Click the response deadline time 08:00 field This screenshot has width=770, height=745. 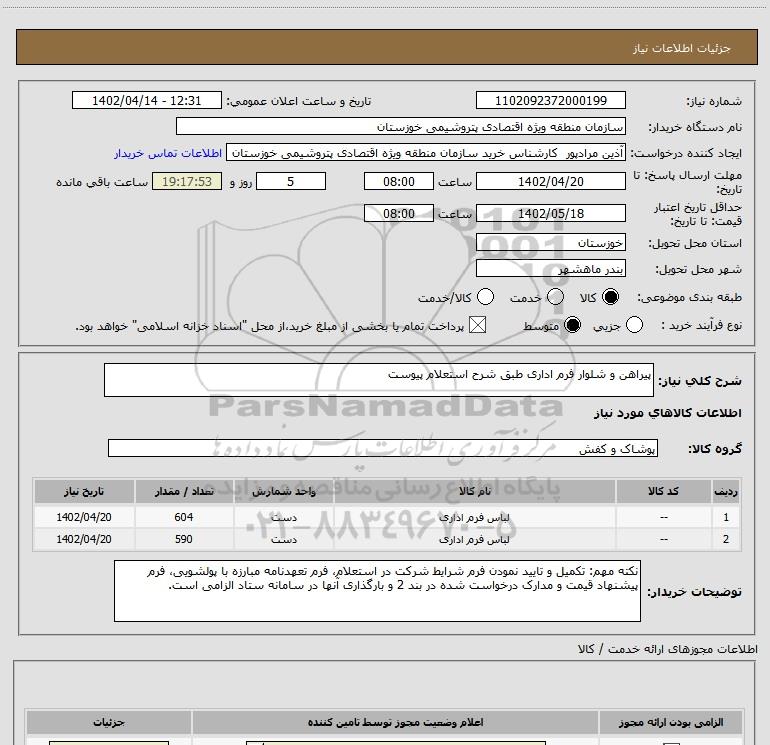point(399,181)
